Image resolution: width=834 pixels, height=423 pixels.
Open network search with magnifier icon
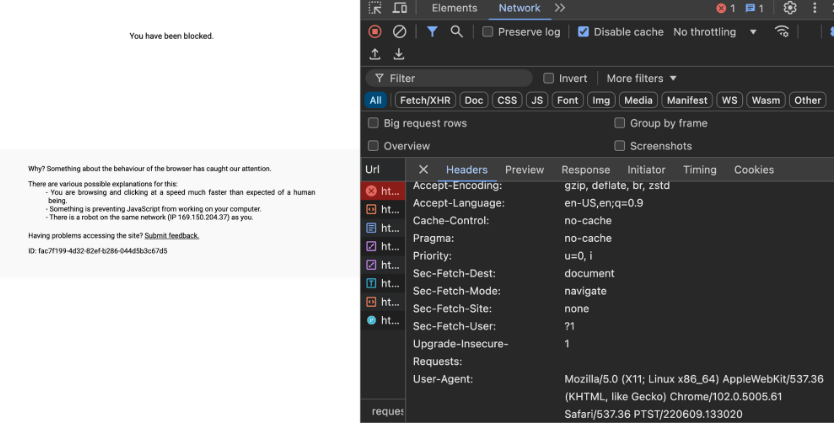click(x=457, y=32)
